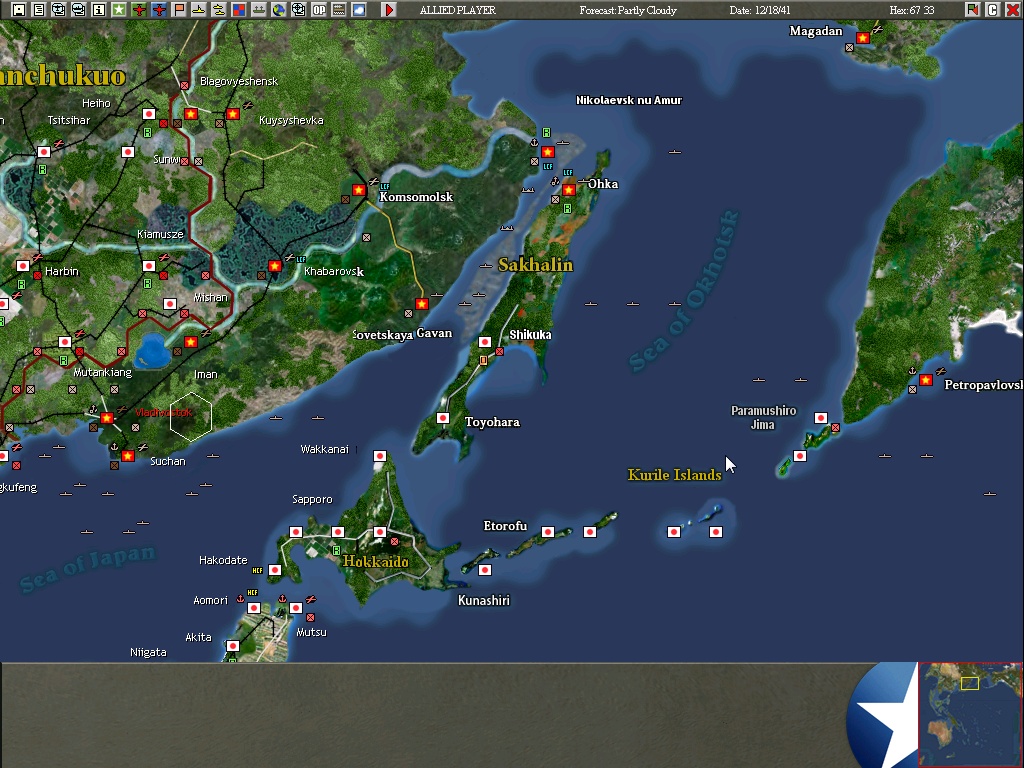1024x768 pixels.
Task: Click the 'Sapporo' city label
Action: [312, 500]
